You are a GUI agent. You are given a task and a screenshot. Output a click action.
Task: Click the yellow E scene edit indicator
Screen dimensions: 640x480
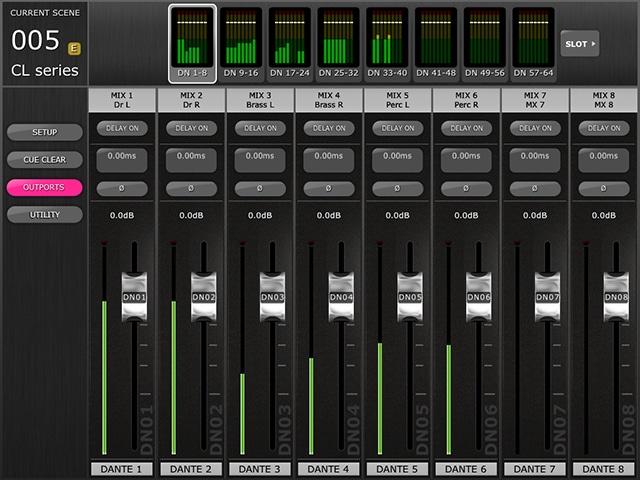click(x=73, y=48)
